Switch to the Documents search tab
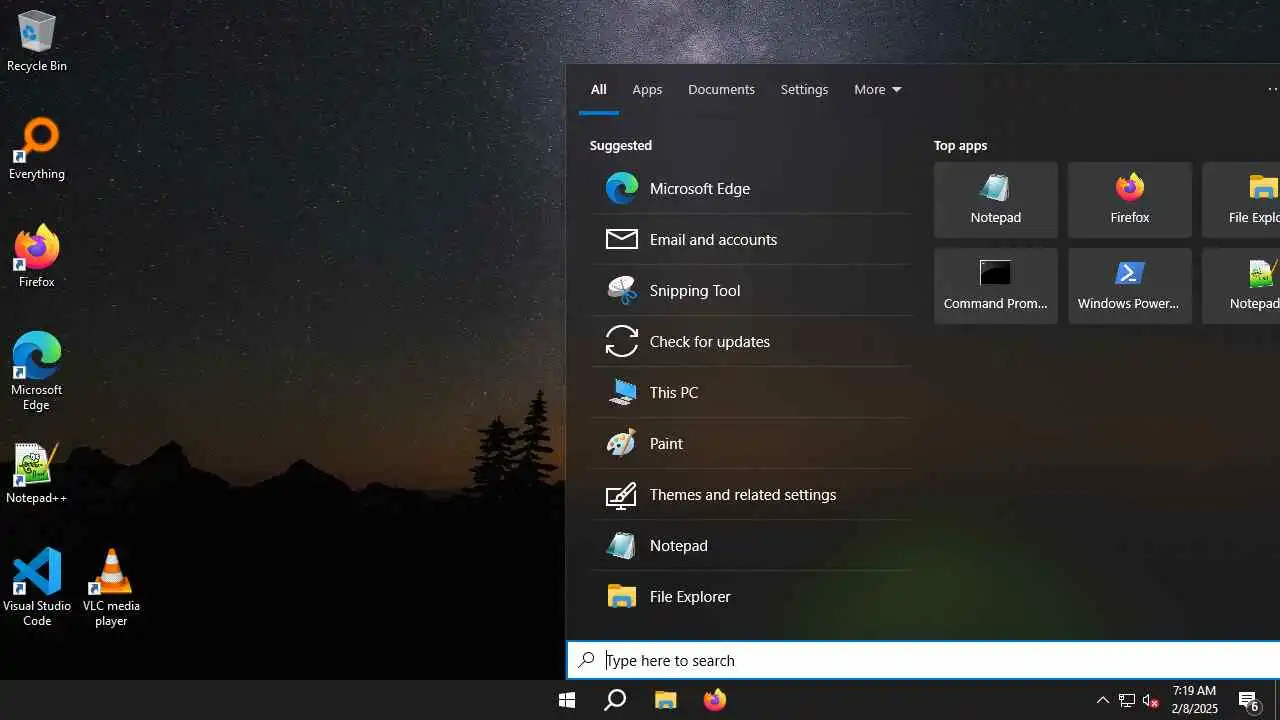Screen dimensions: 1280x720 tap(721, 89)
